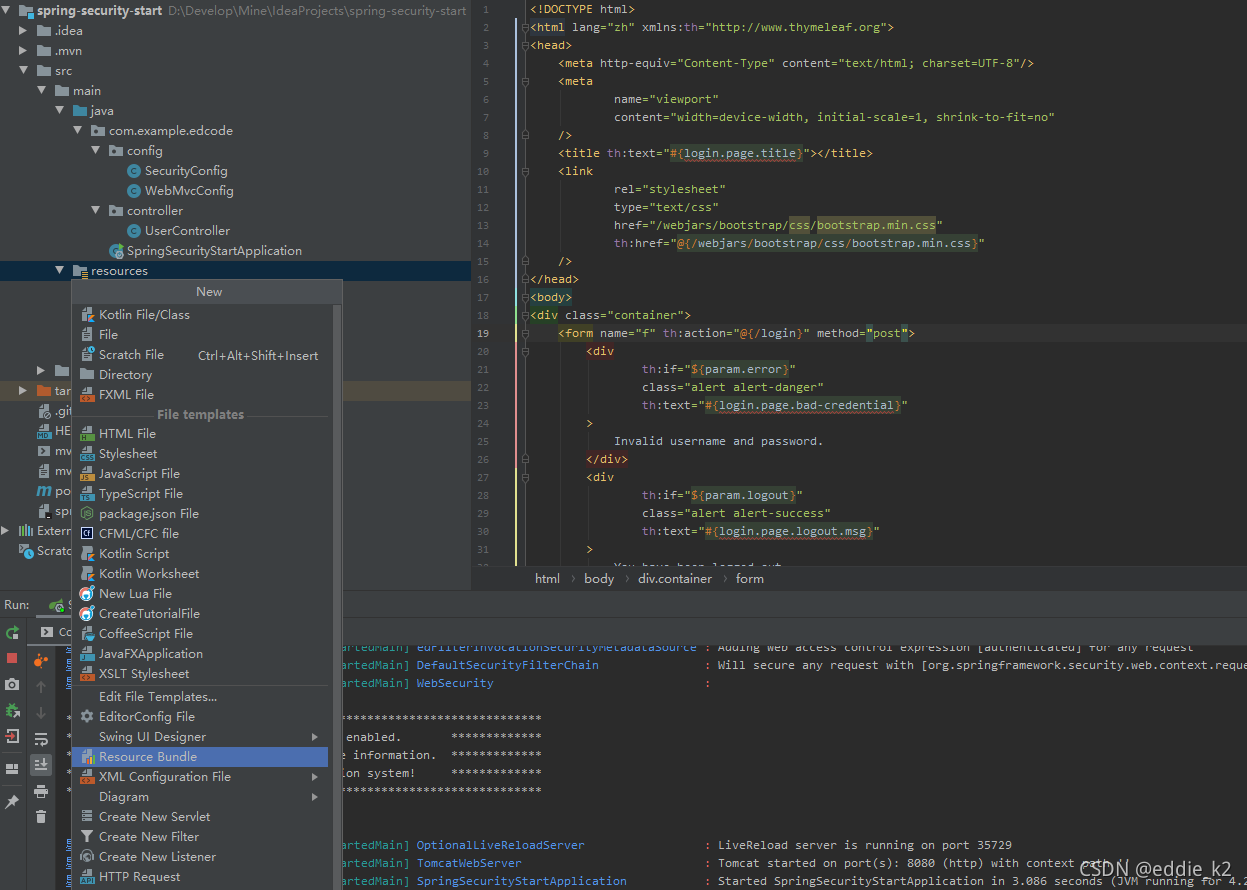Click the Spring Boot run configuration tab icon
The width and height of the screenshot is (1247, 890).
(57, 605)
